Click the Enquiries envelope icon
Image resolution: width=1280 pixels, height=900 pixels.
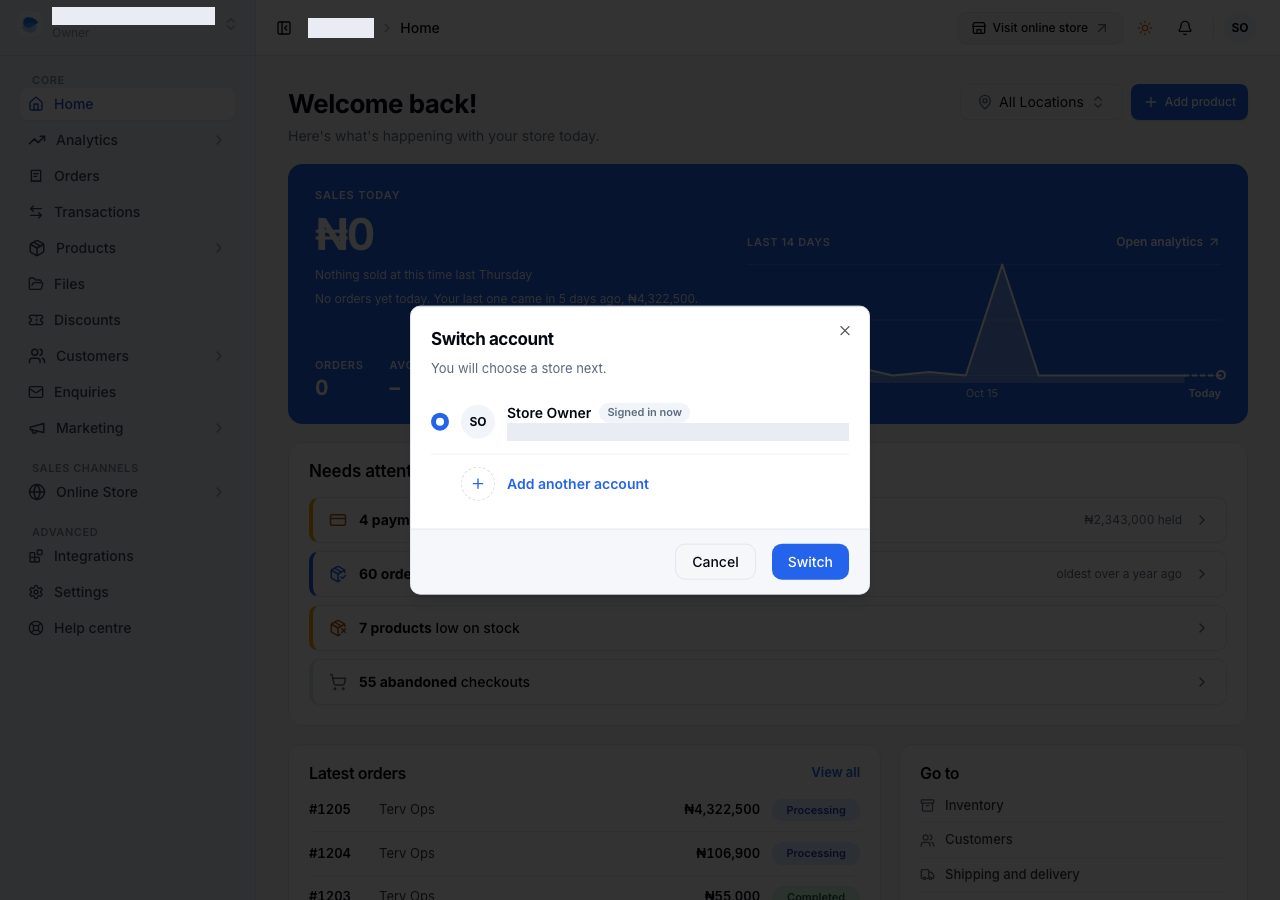pos(36,392)
